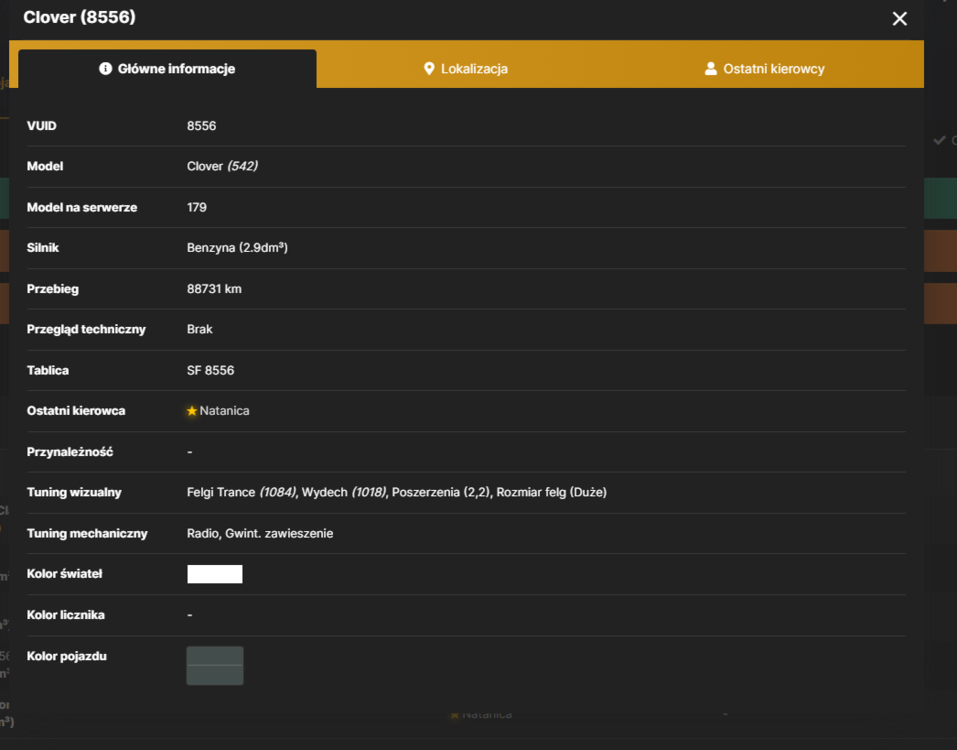Click plate value SF 8556
The width and height of the screenshot is (957, 750).
211,370
